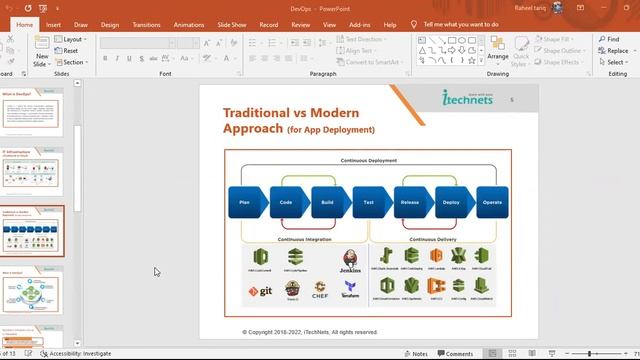Toggle Comments pane
Screen dimensions: 640x360
(x=455, y=353)
